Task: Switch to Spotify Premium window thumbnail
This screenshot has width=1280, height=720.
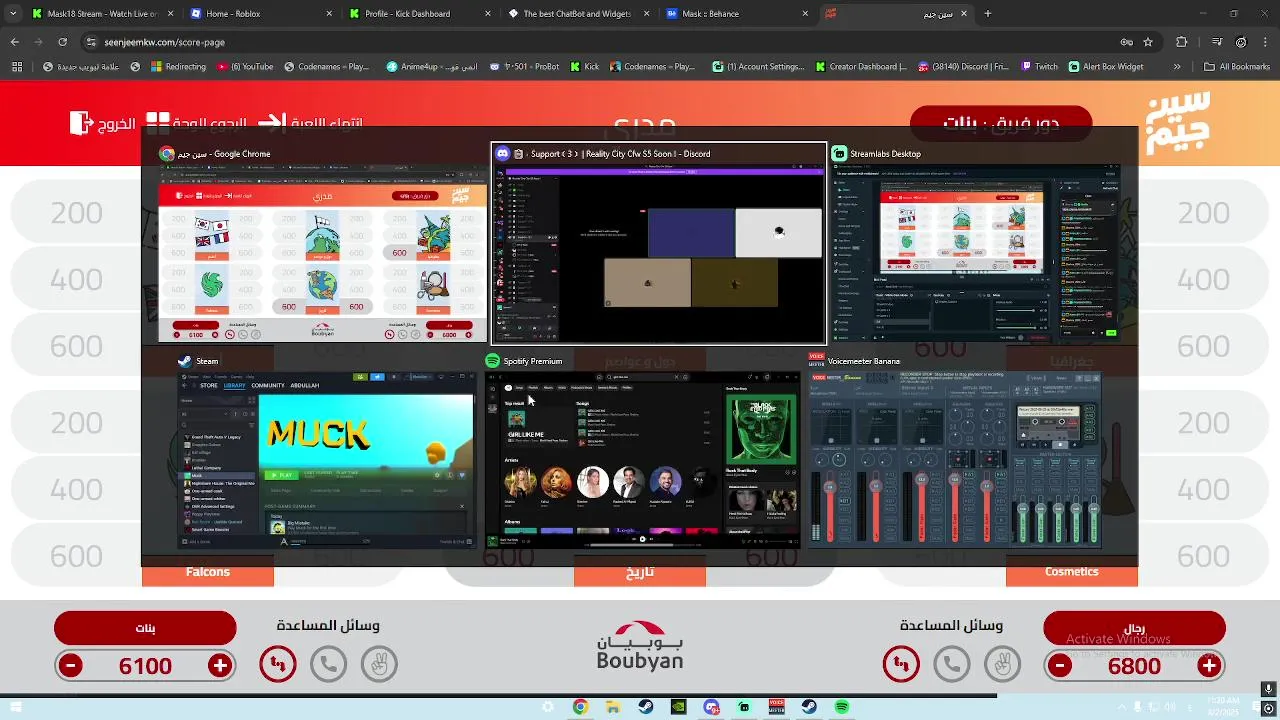Action: 642,450
